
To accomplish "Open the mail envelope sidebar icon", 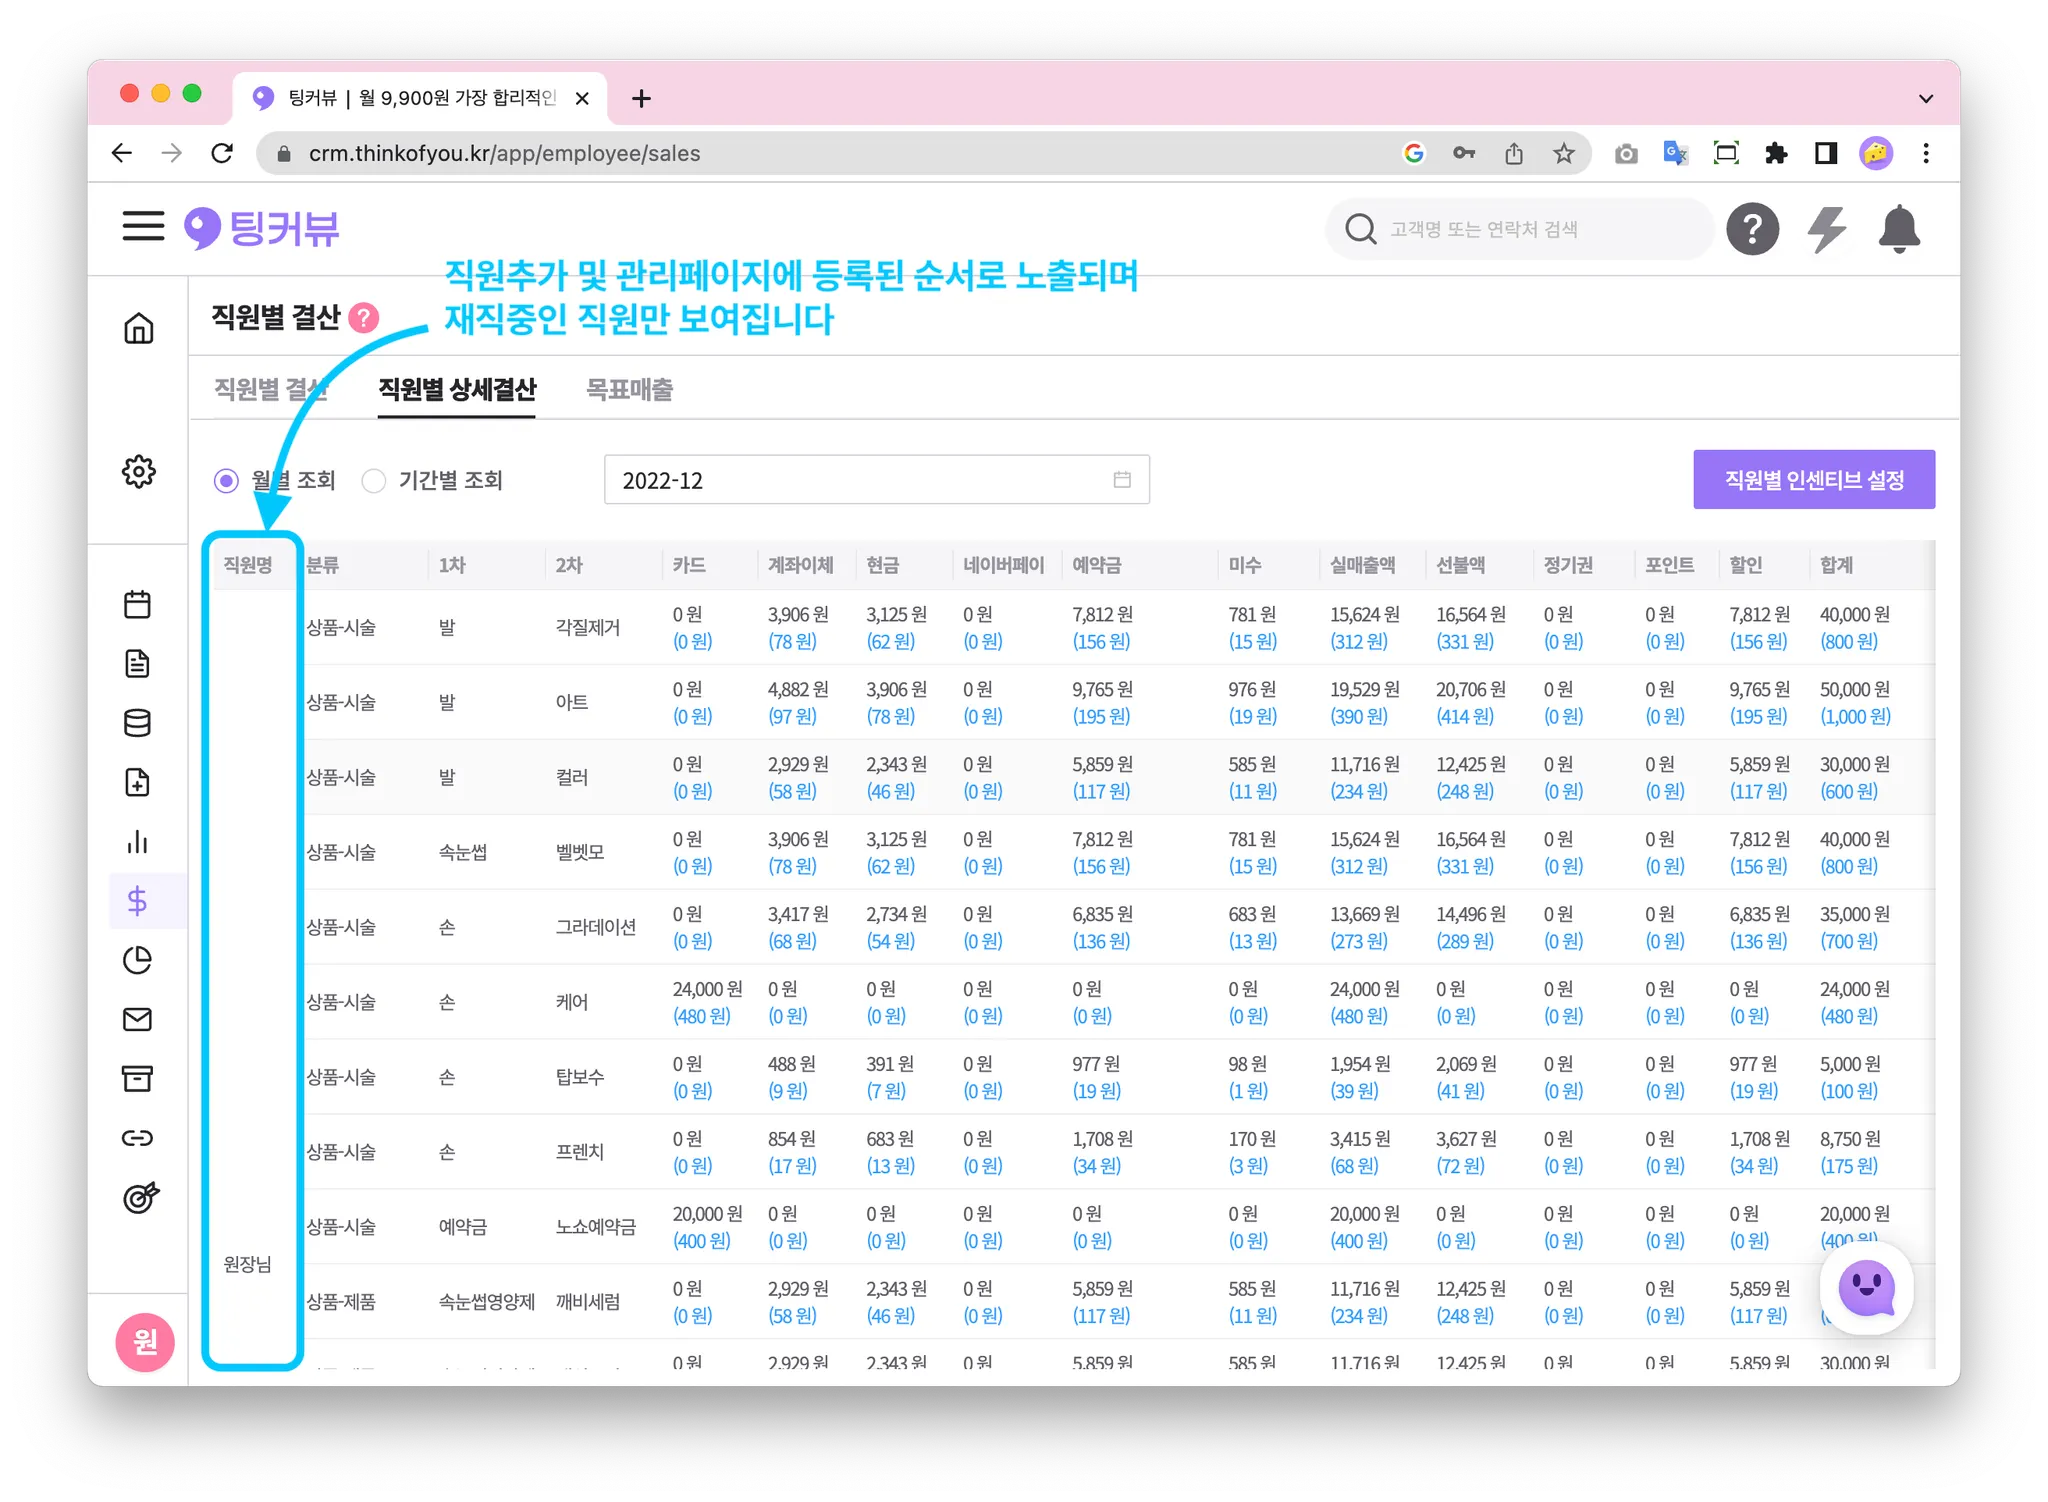I will pyautogui.click(x=137, y=1019).
